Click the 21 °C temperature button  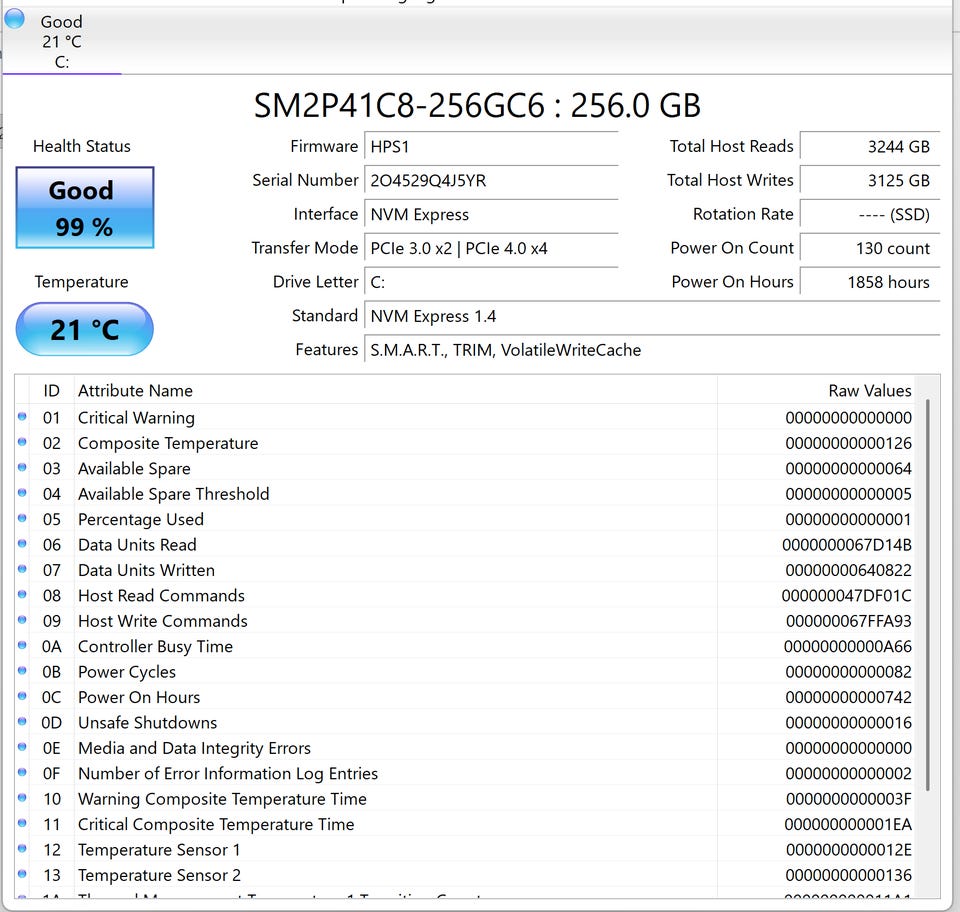click(84, 329)
